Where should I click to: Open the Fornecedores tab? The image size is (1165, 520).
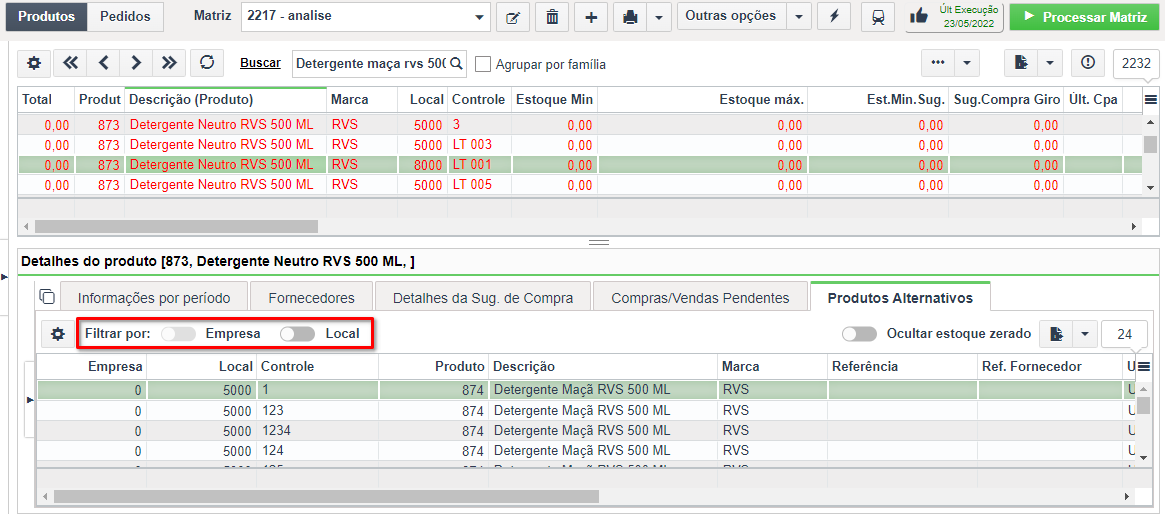click(311, 298)
